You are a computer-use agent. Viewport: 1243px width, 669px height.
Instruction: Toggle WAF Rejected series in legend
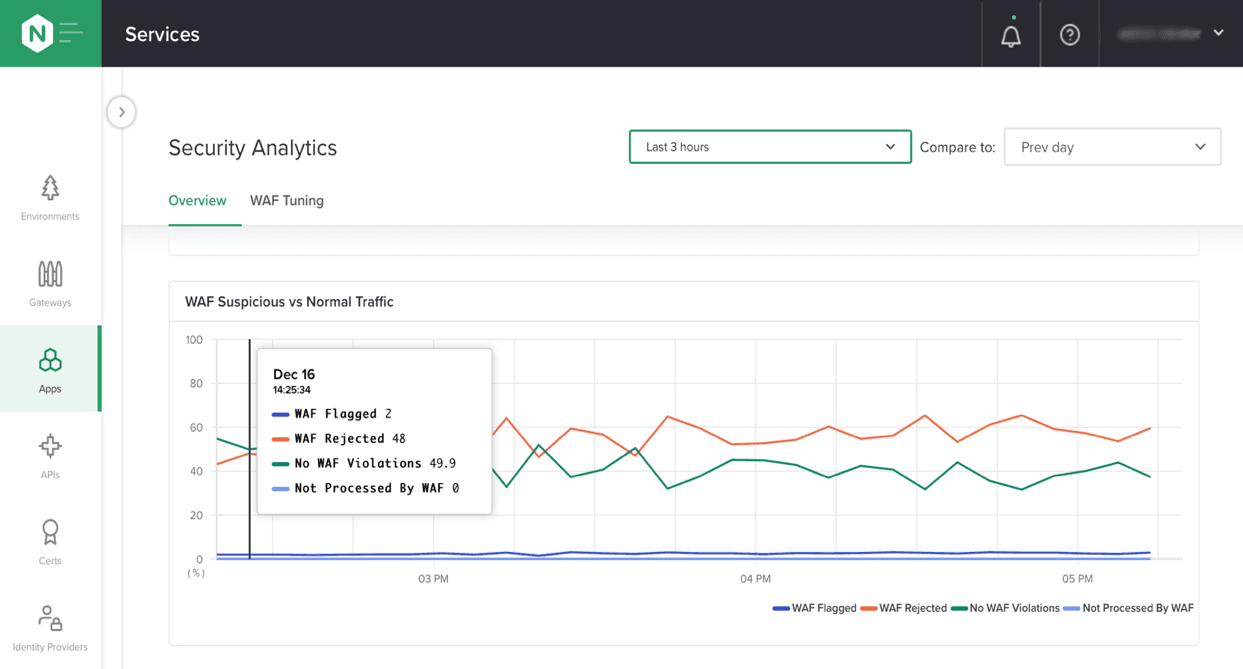[x=904, y=608]
